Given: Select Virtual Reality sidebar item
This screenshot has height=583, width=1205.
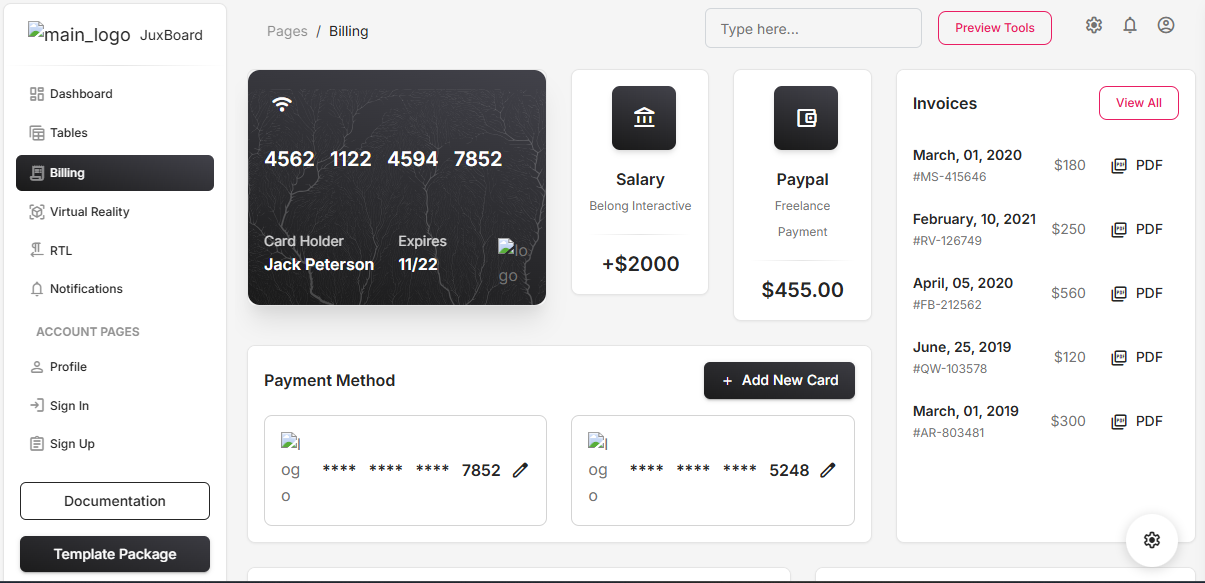Looking at the screenshot, I should [x=89, y=212].
